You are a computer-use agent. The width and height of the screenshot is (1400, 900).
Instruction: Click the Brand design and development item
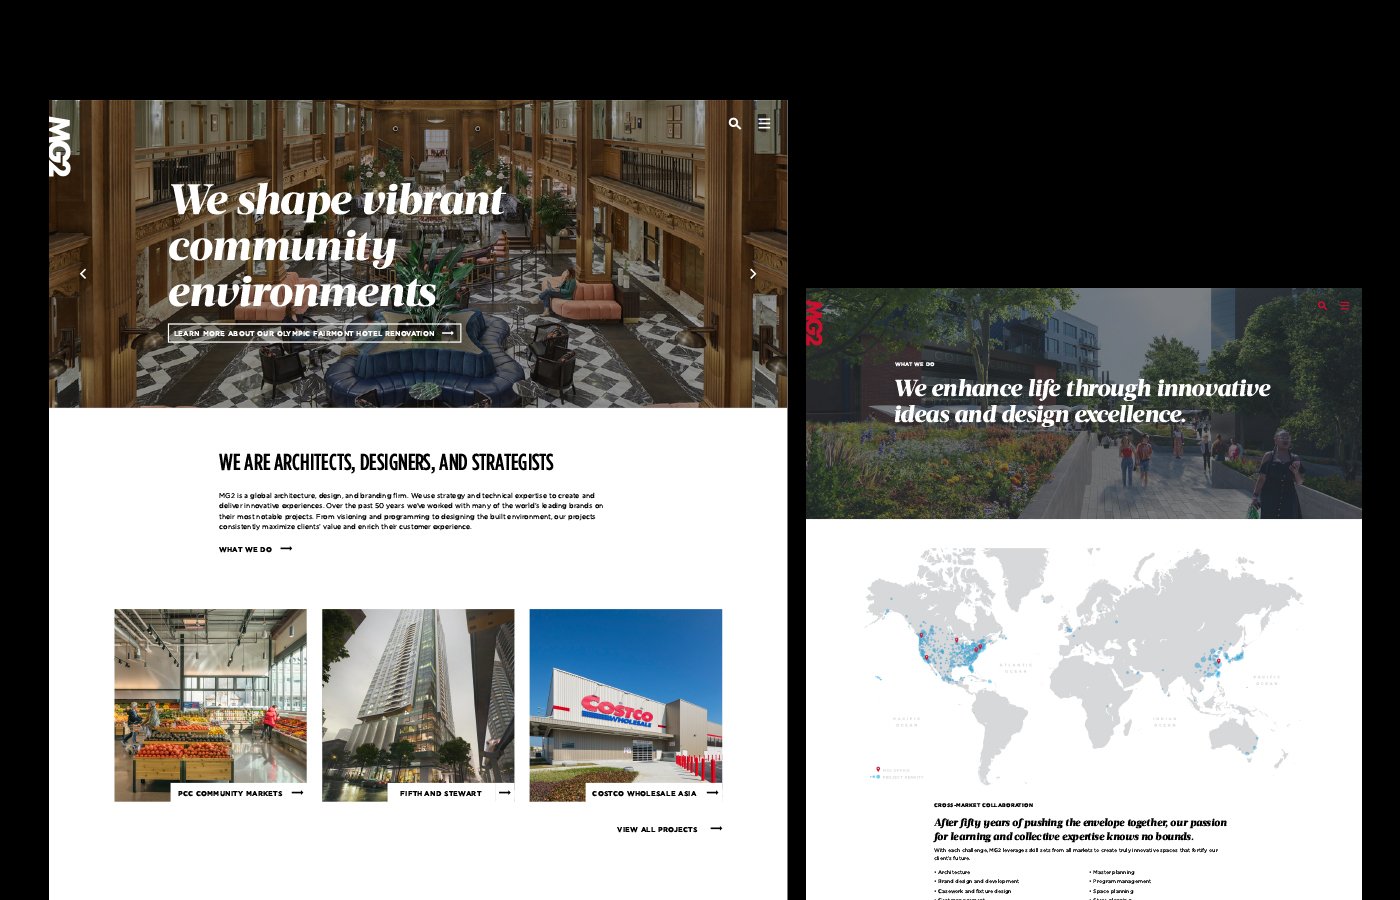tap(977, 881)
